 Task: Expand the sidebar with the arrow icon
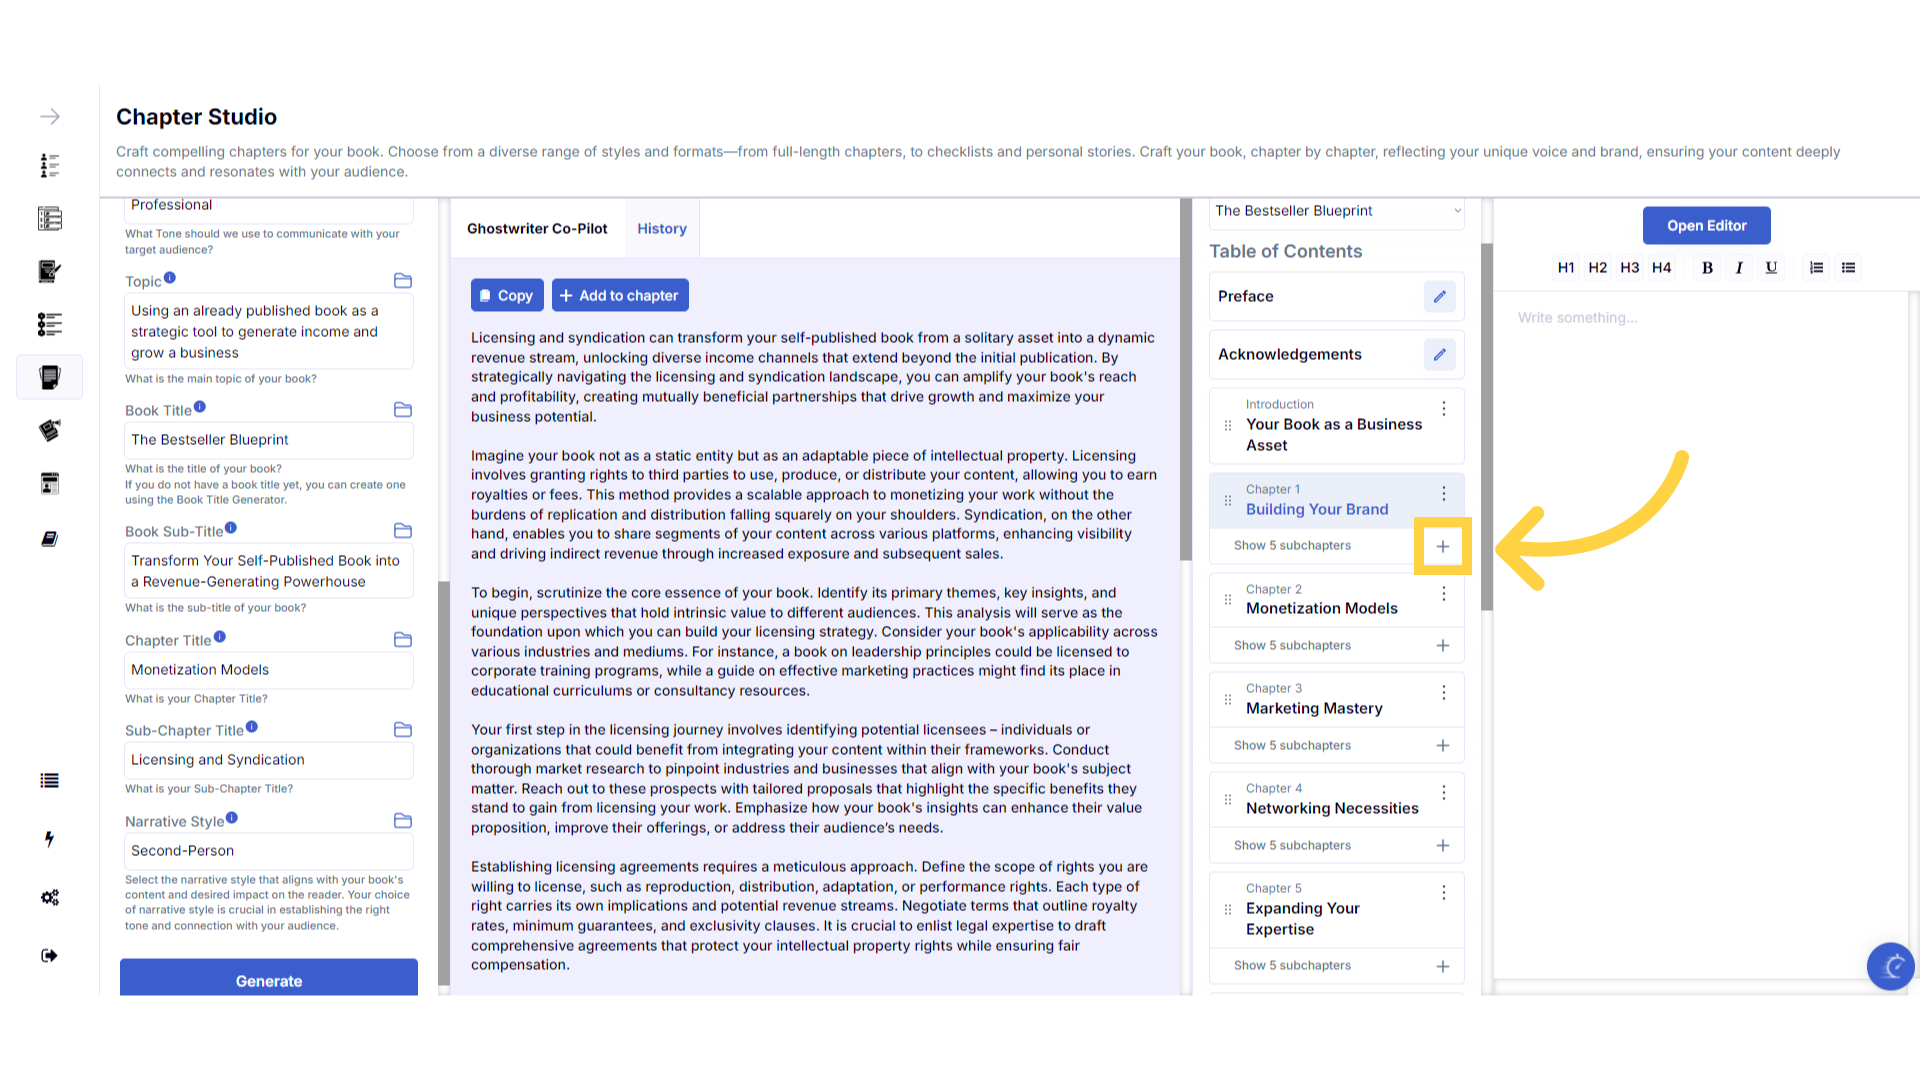click(x=50, y=117)
